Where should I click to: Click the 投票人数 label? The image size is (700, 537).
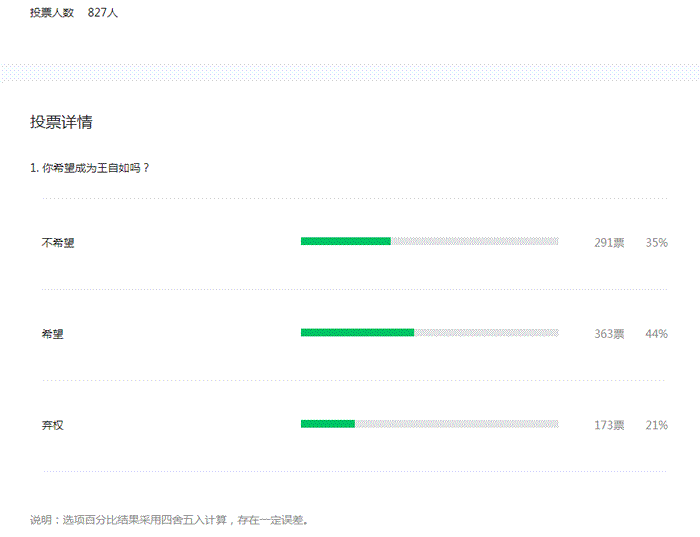[x=52, y=13]
